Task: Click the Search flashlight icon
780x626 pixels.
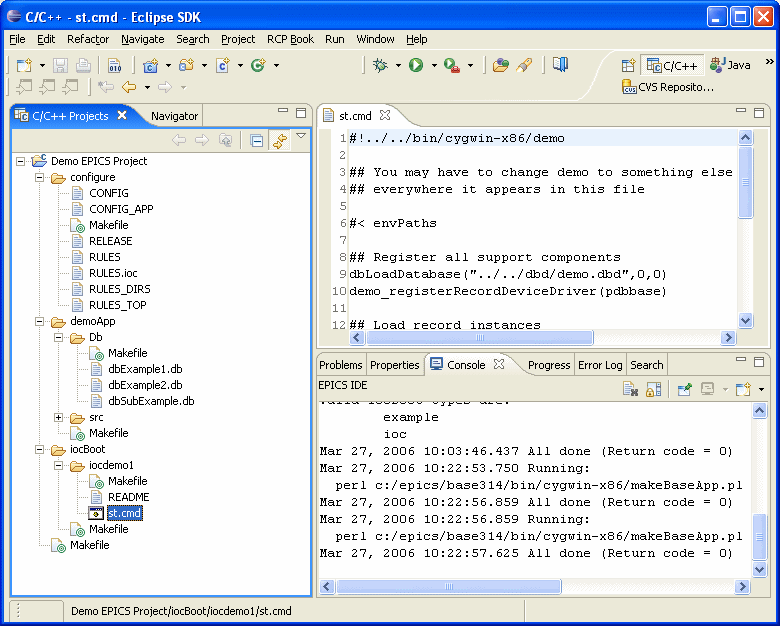Action: tap(524, 65)
